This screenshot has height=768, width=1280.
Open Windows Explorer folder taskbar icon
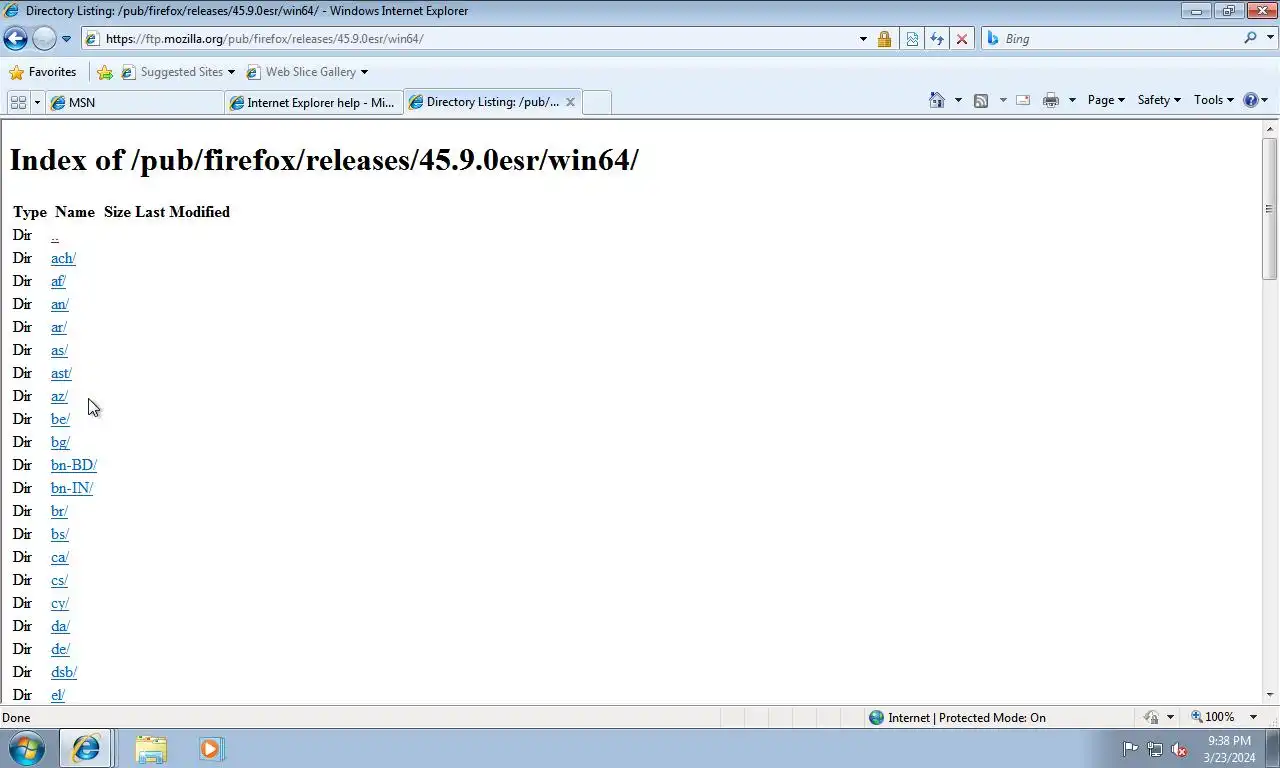coord(151,749)
